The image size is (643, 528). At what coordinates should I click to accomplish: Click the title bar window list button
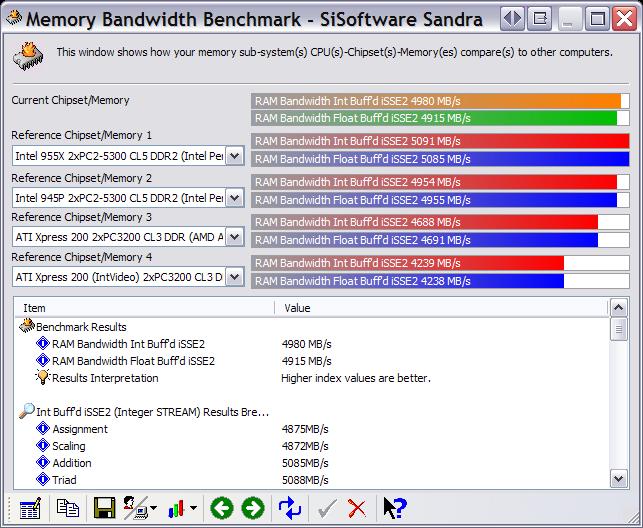pos(539,19)
